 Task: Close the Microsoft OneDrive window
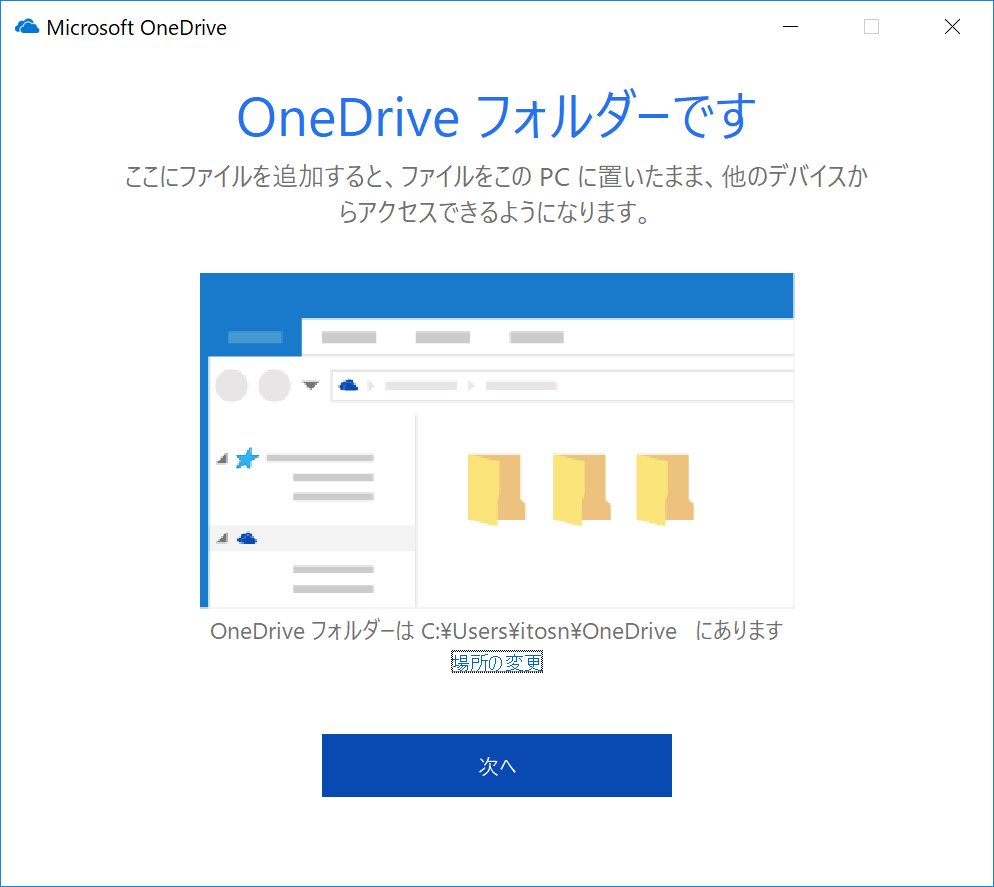(952, 27)
